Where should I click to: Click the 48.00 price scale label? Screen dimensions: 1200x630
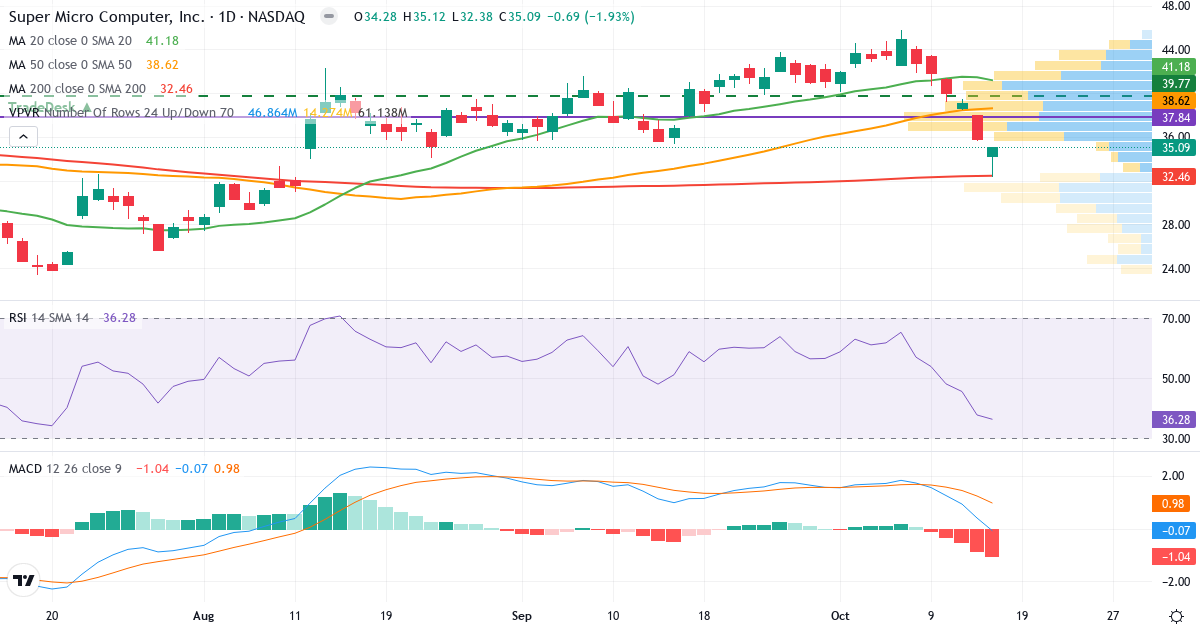tap(1175, 6)
